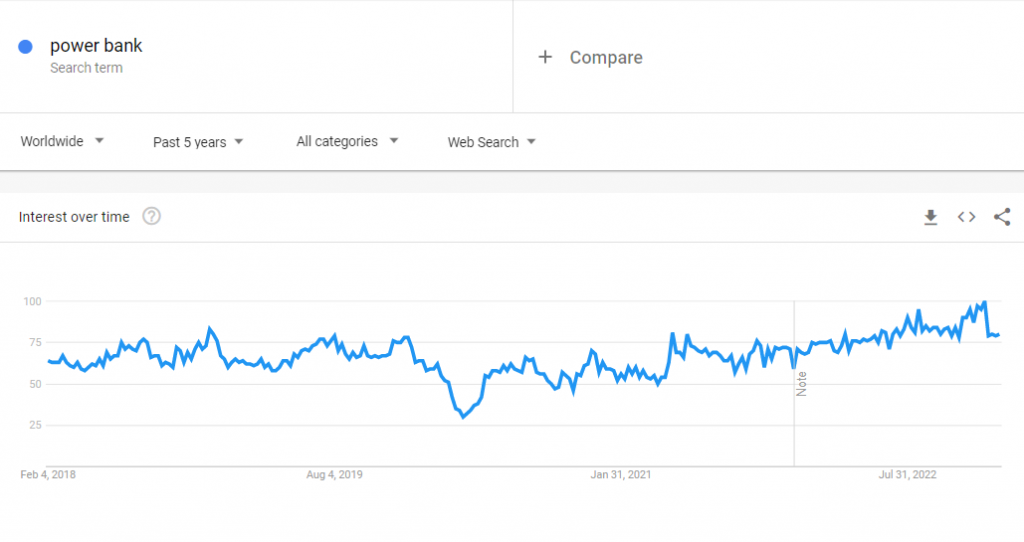Screen dimensions: 1024x542
Task: Click the lowest dip on chart line
Action: click(x=462, y=416)
